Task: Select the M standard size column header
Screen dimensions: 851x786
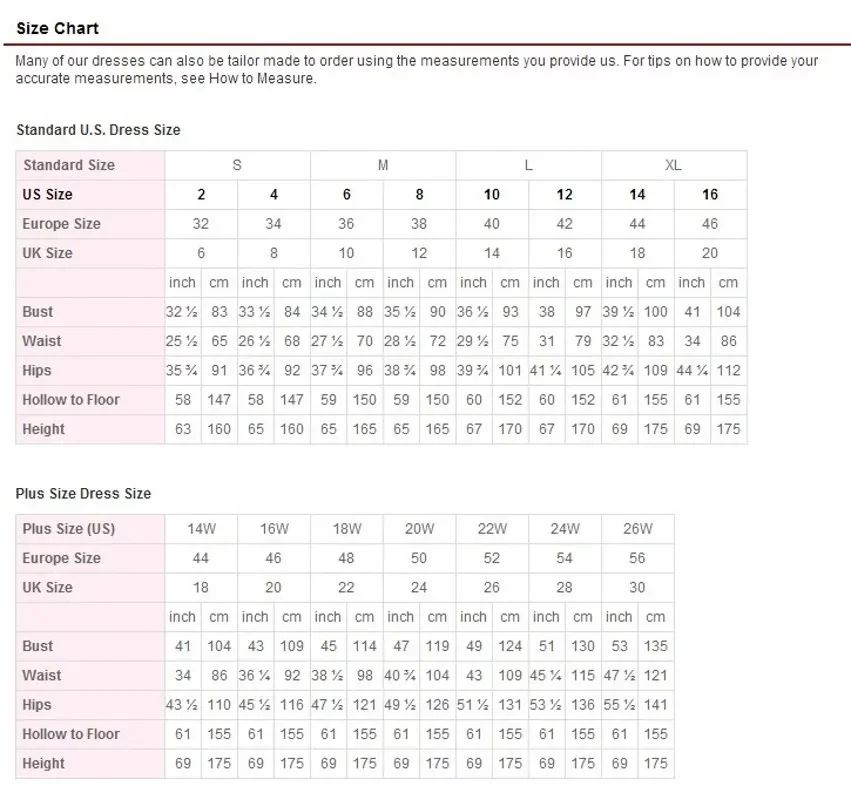Action: click(382, 165)
